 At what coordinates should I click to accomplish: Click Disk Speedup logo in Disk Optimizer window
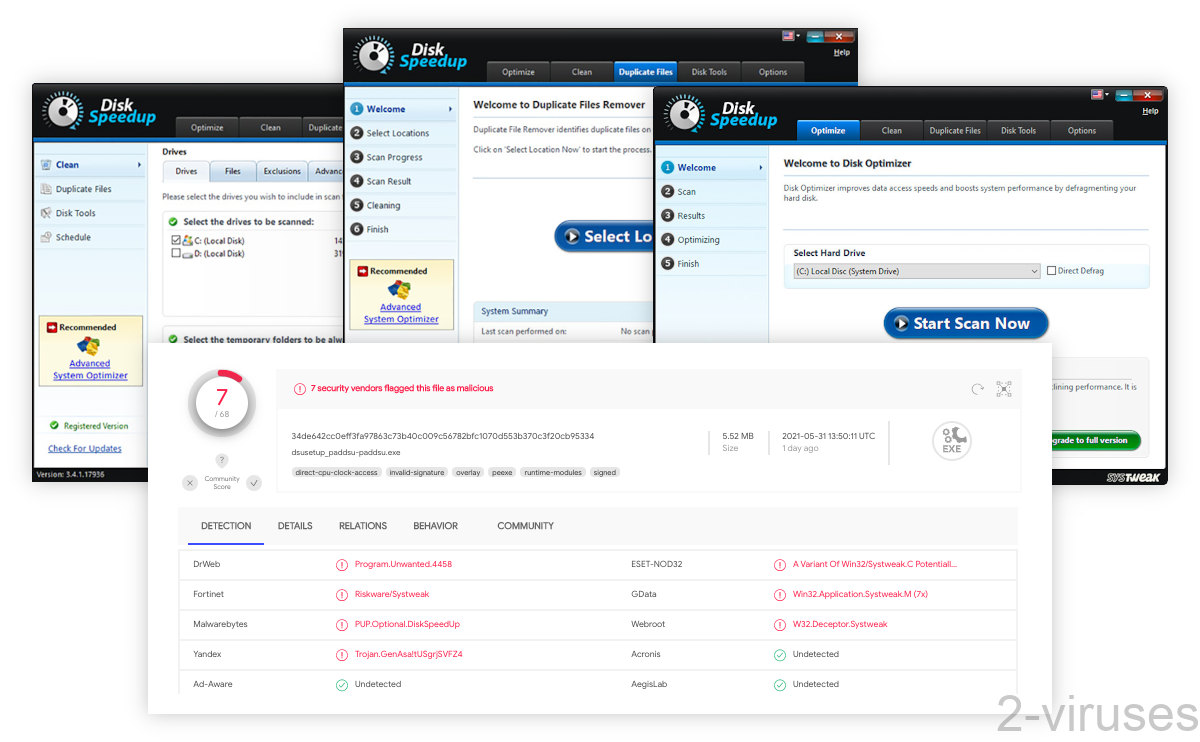coord(722,115)
